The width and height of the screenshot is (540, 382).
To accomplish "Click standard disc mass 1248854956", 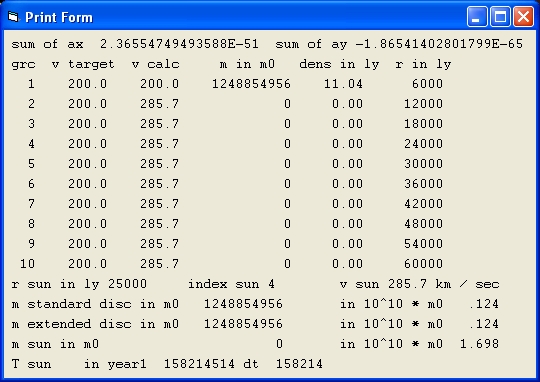I will tap(243, 304).
